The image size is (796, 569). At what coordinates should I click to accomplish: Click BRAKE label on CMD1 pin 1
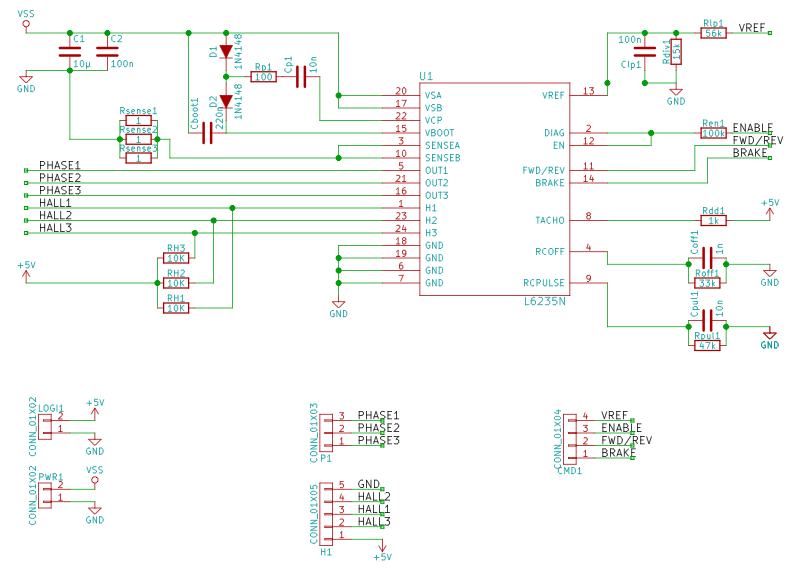tap(618, 453)
